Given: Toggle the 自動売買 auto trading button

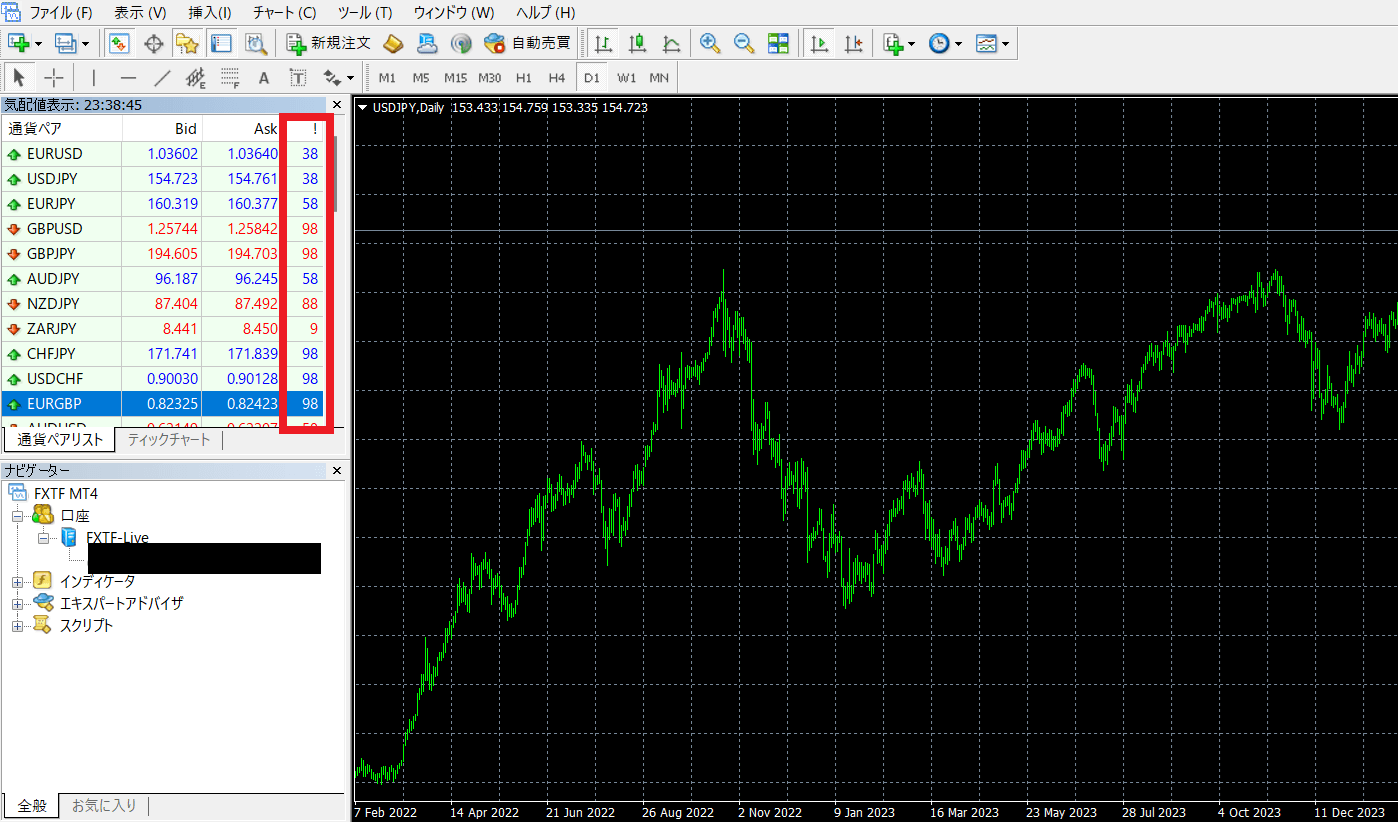Looking at the screenshot, I should 527,43.
